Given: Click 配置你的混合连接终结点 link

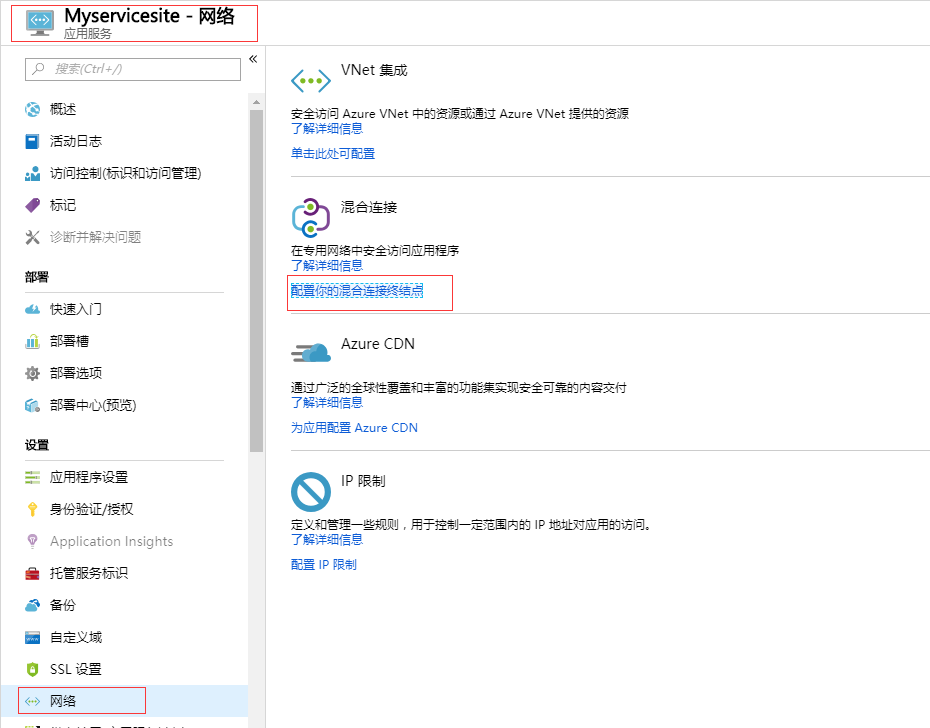Looking at the screenshot, I should (x=357, y=291).
